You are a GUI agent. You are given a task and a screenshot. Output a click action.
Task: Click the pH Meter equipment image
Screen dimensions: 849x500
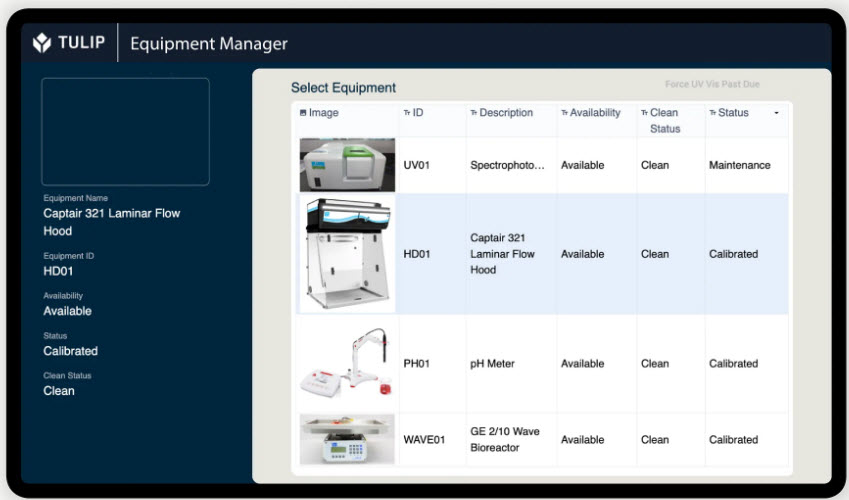pyautogui.click(x=347, y=364)
